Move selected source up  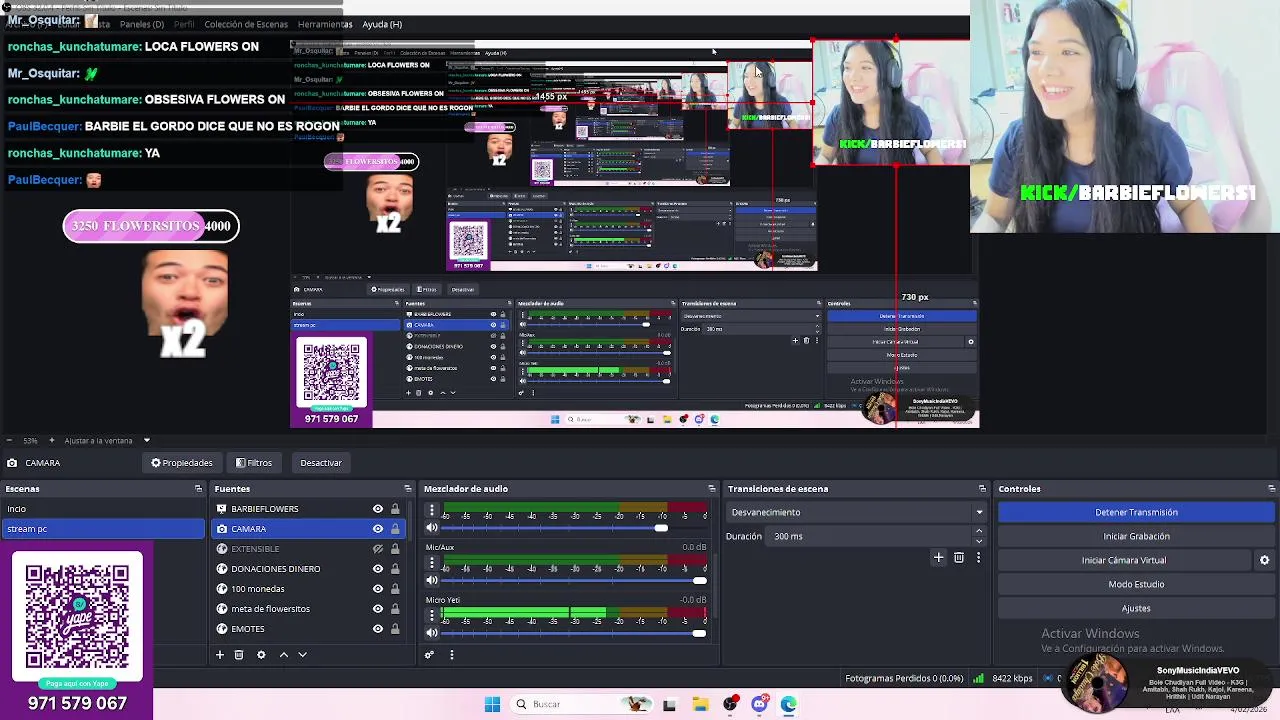coord(283,655)
